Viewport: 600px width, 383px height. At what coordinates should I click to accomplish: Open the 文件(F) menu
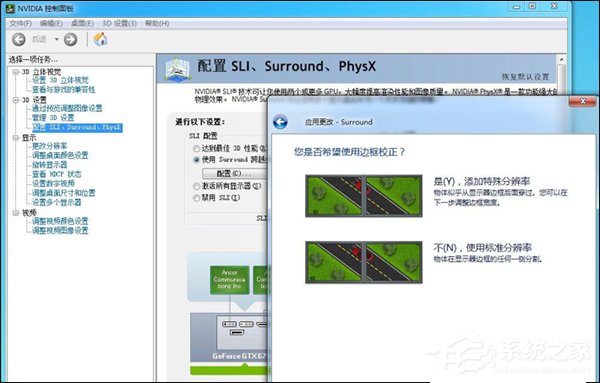20,23
